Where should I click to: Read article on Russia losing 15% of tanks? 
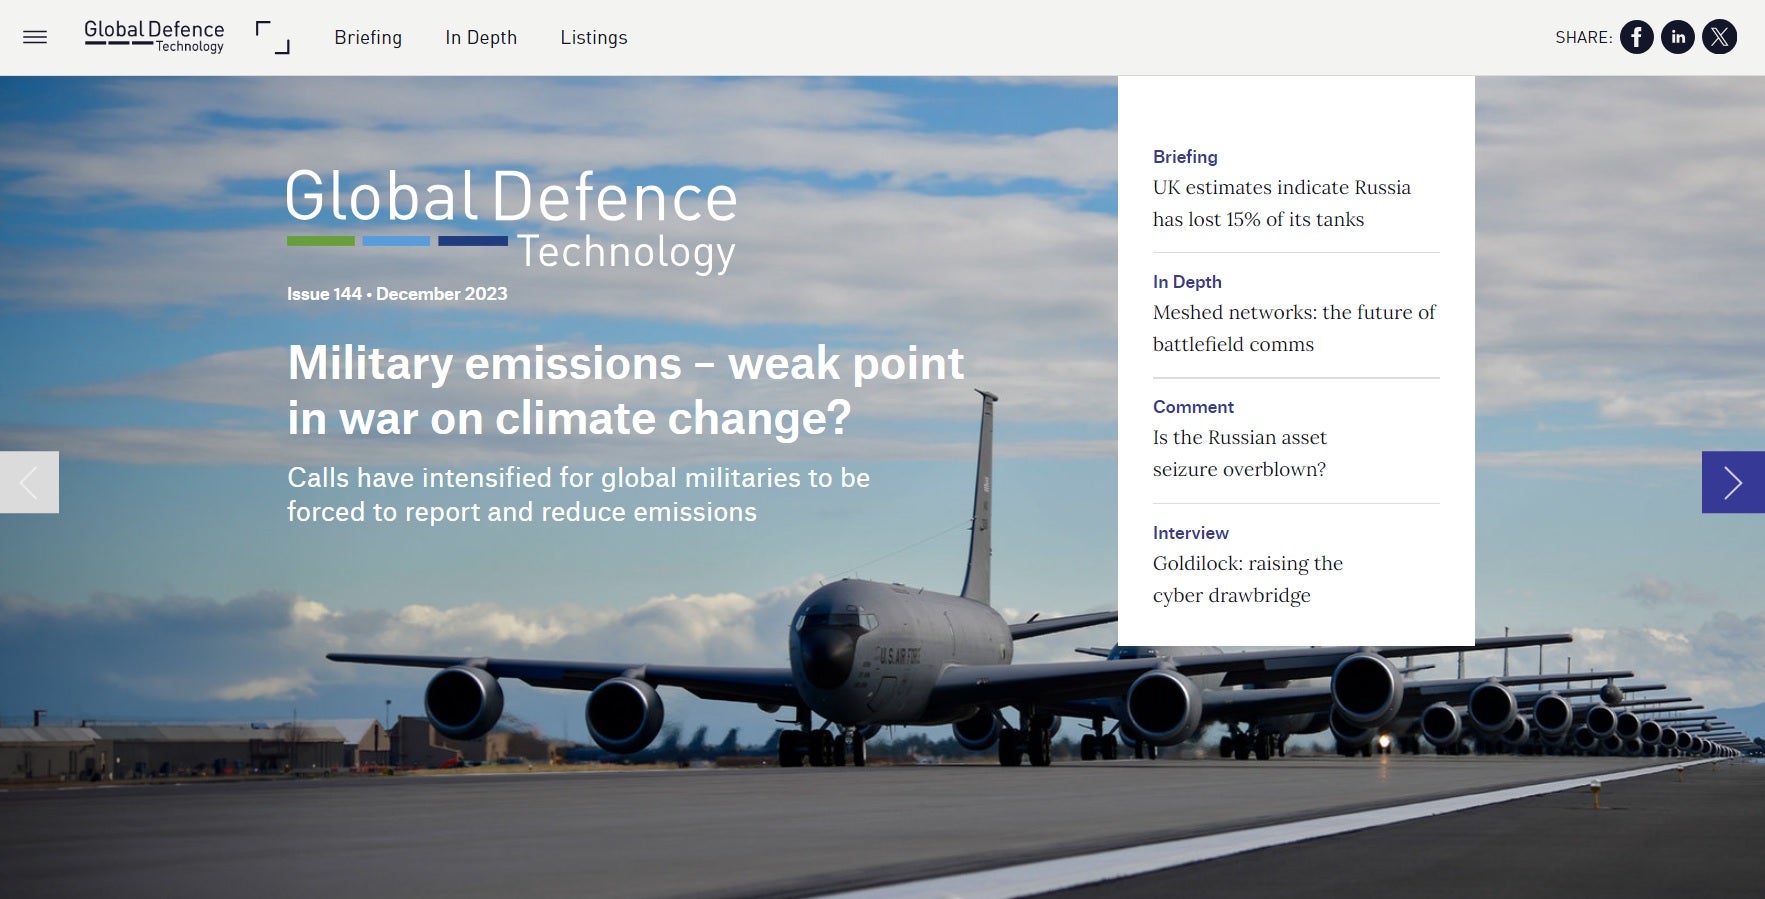point(1281,203)
